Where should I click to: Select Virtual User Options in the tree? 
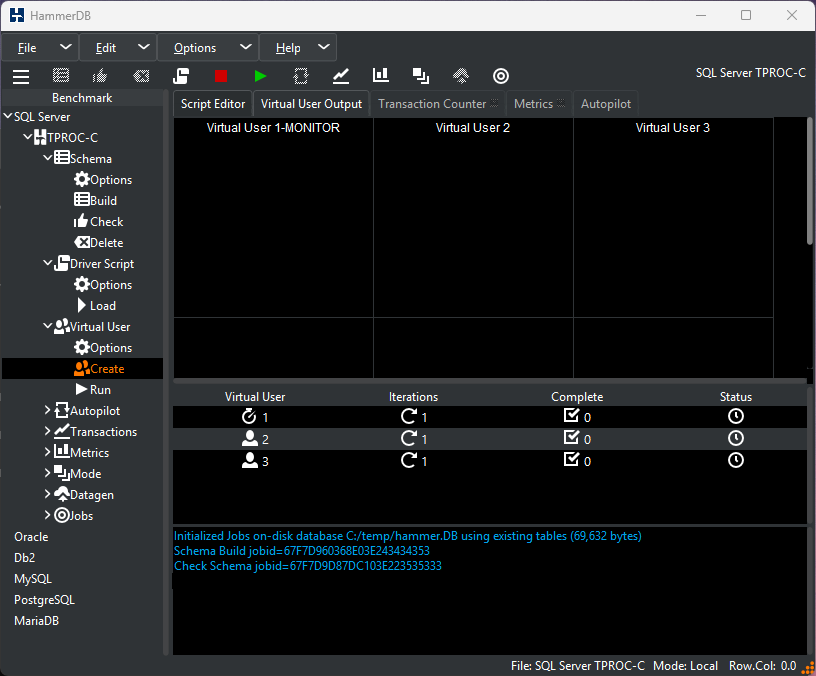[x=103, y=348]
